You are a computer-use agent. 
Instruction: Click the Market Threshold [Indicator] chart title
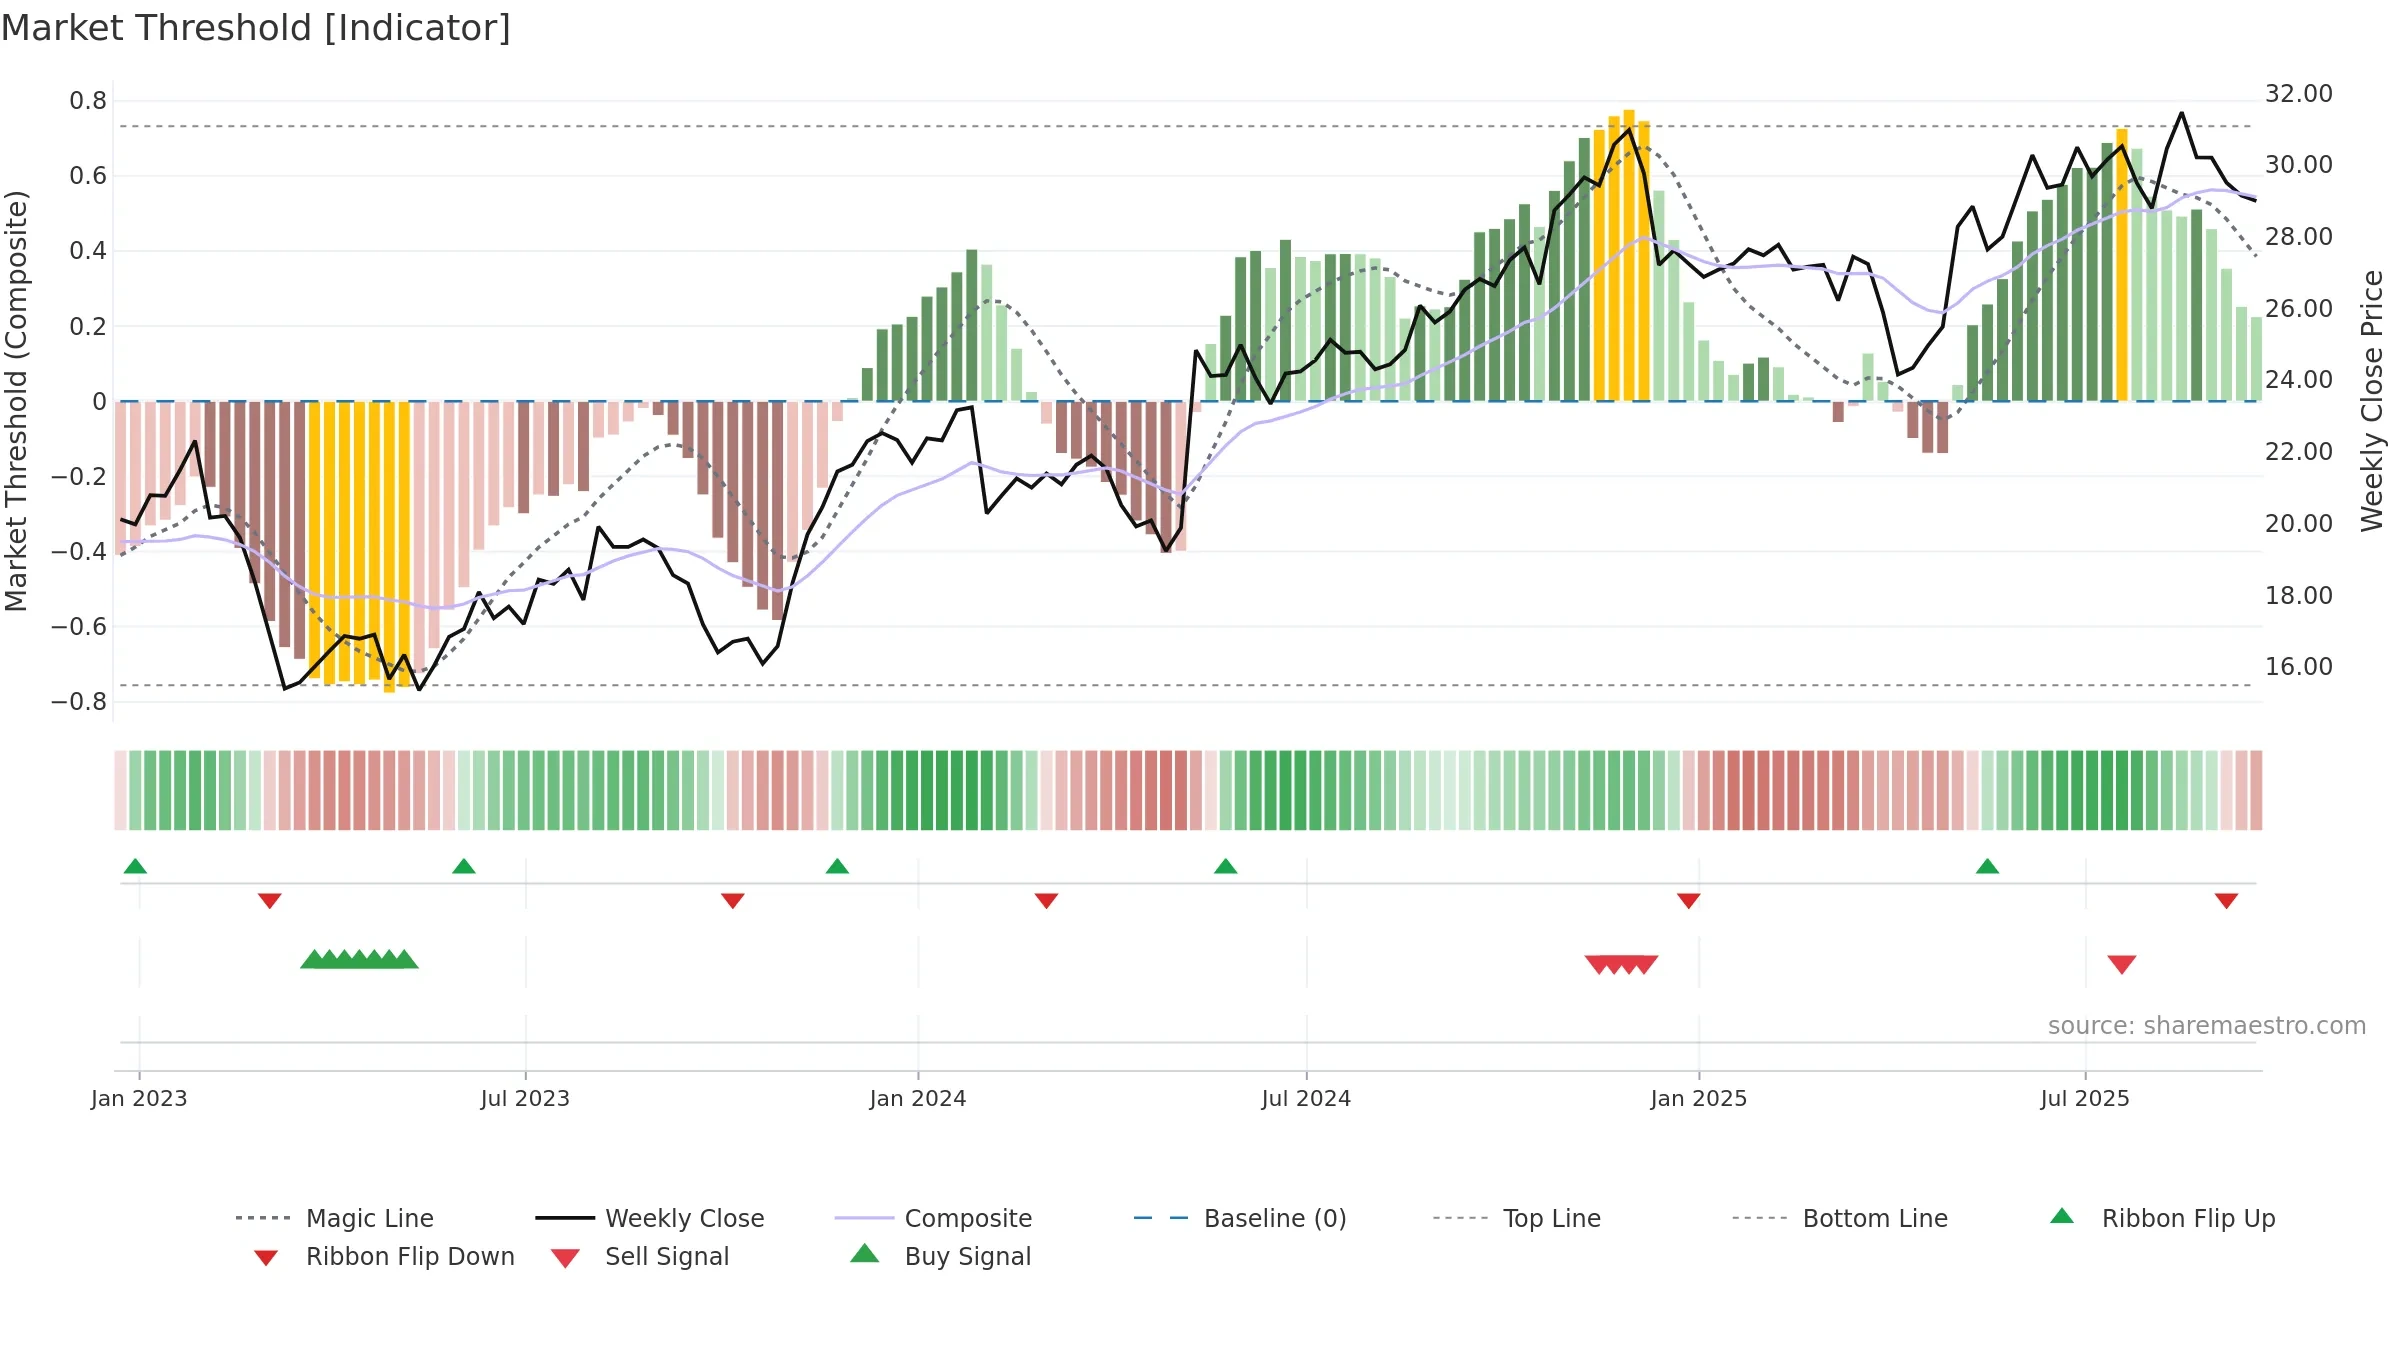(x=256, y=28)
